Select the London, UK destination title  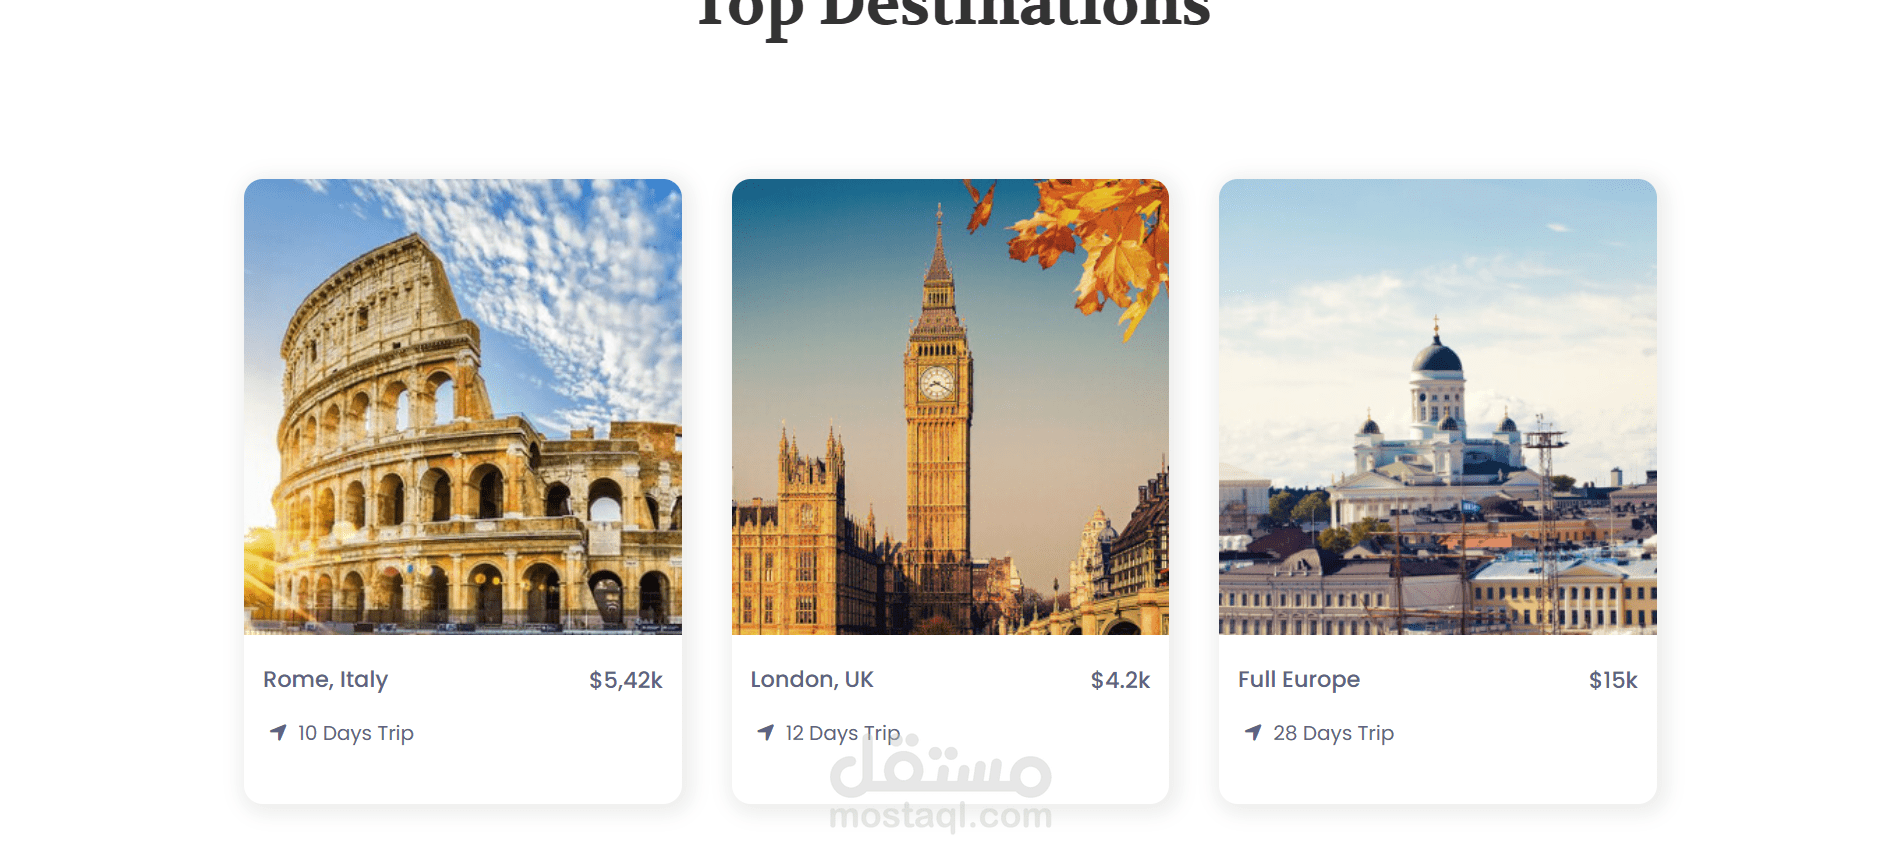[812, 680]
